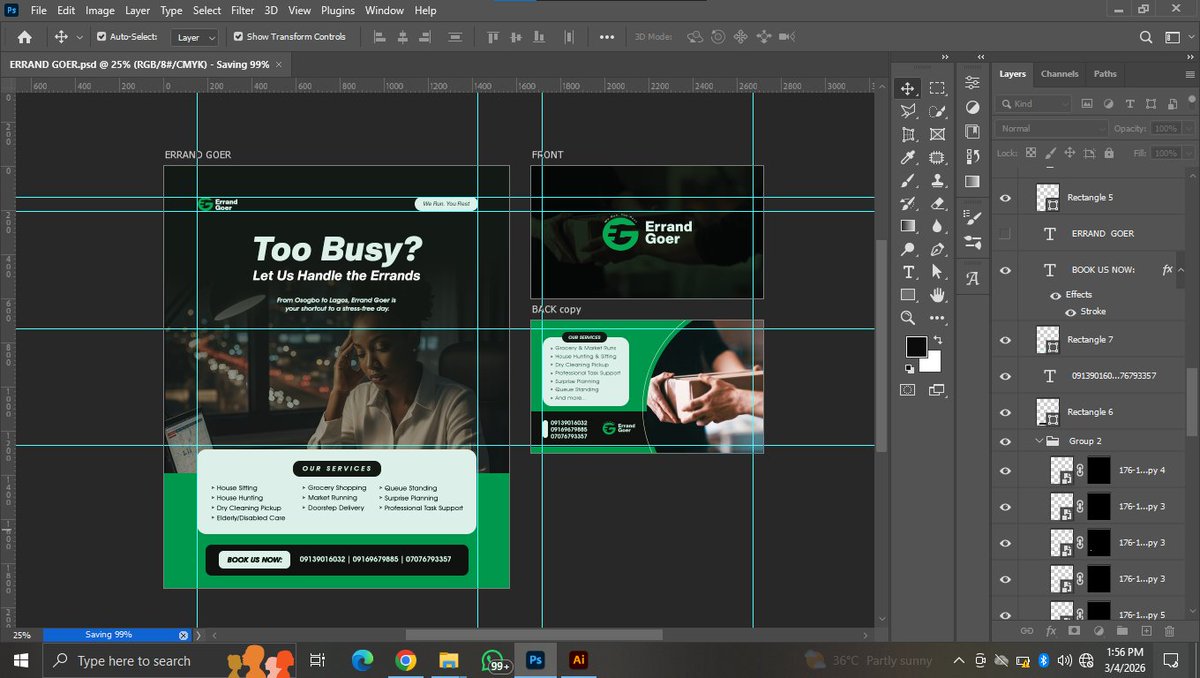Toggle Quick Mask mode
Screen dimensions: 1200x678
pos(908,390)
